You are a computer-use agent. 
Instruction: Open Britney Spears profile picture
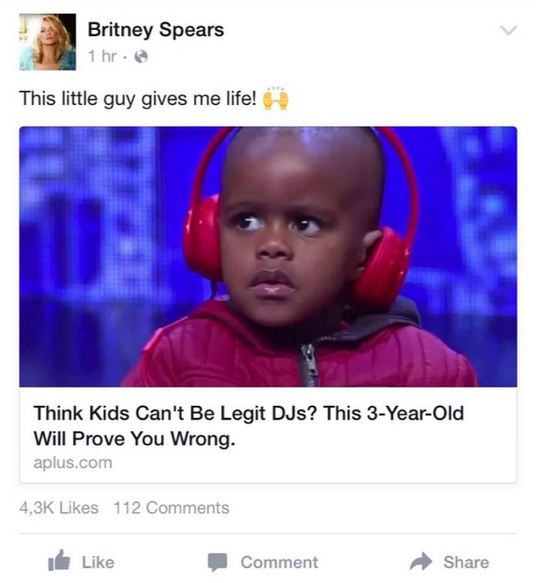click(48, 42)
